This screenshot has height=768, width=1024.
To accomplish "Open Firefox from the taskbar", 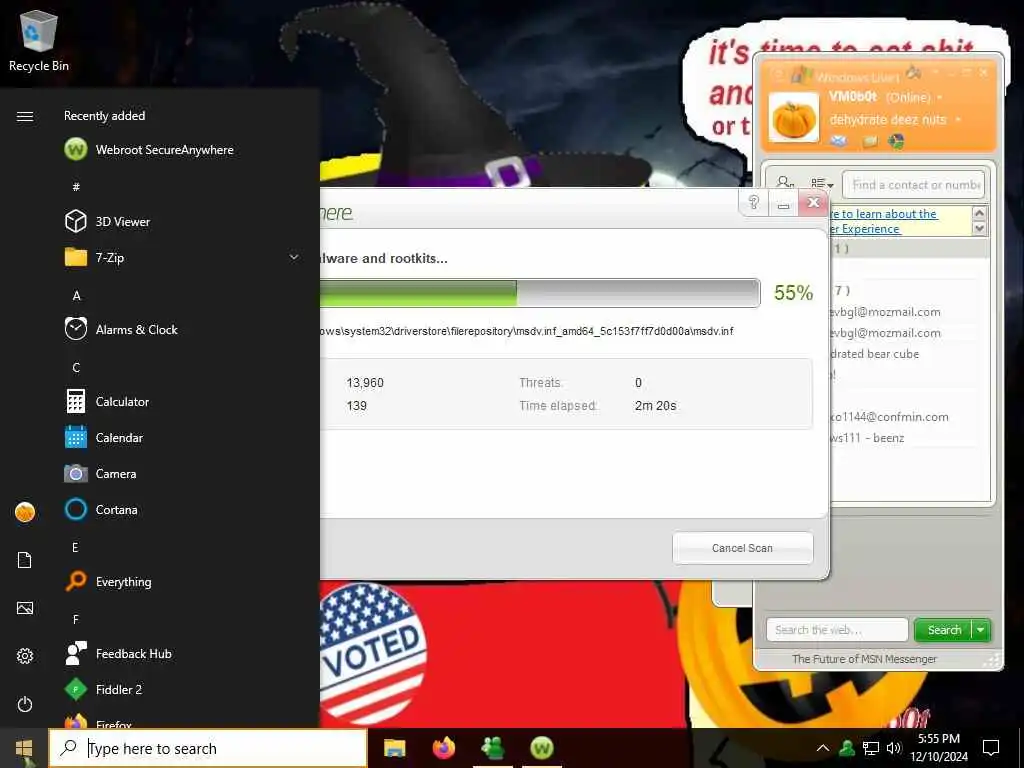I will [x=443, y=748].
